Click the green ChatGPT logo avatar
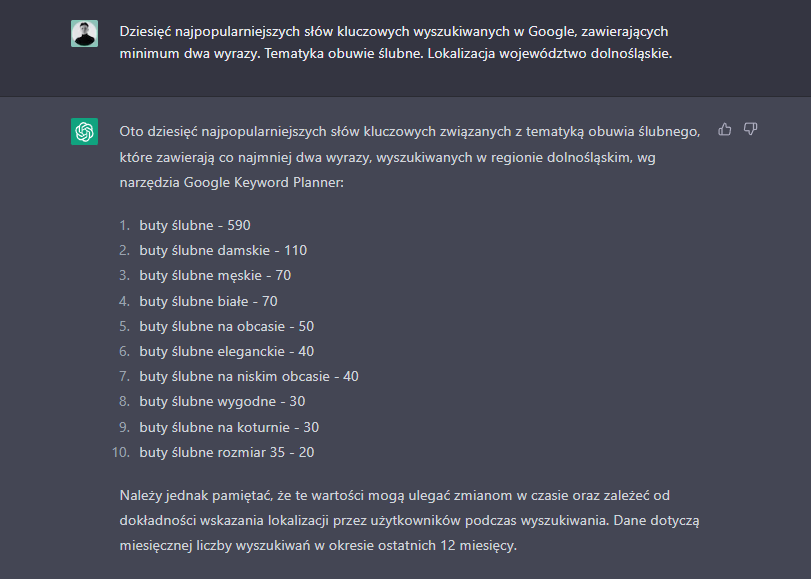 (84, 131)
